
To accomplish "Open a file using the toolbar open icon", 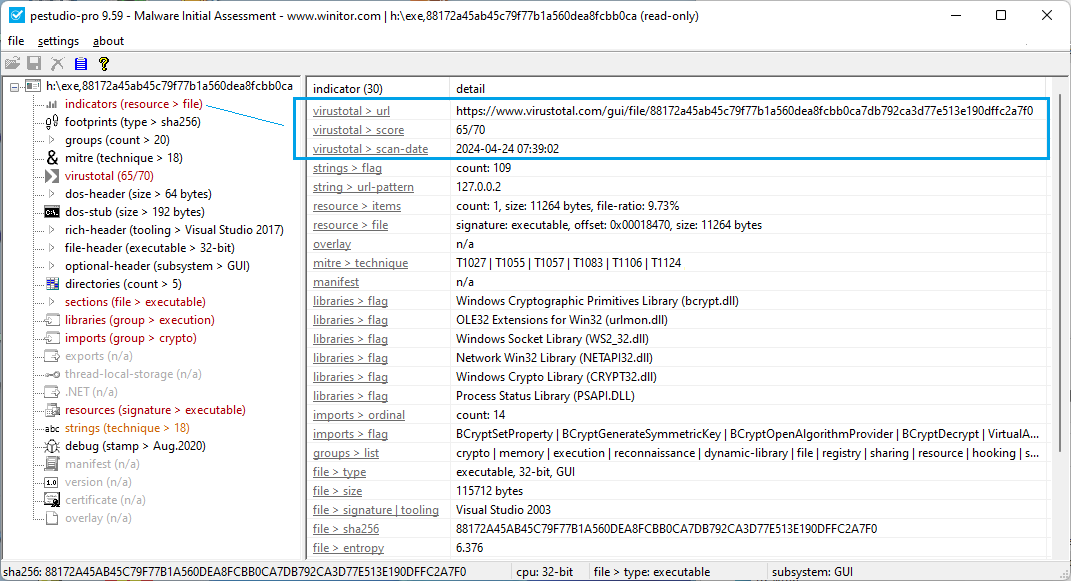I will (x=12, y=62).
